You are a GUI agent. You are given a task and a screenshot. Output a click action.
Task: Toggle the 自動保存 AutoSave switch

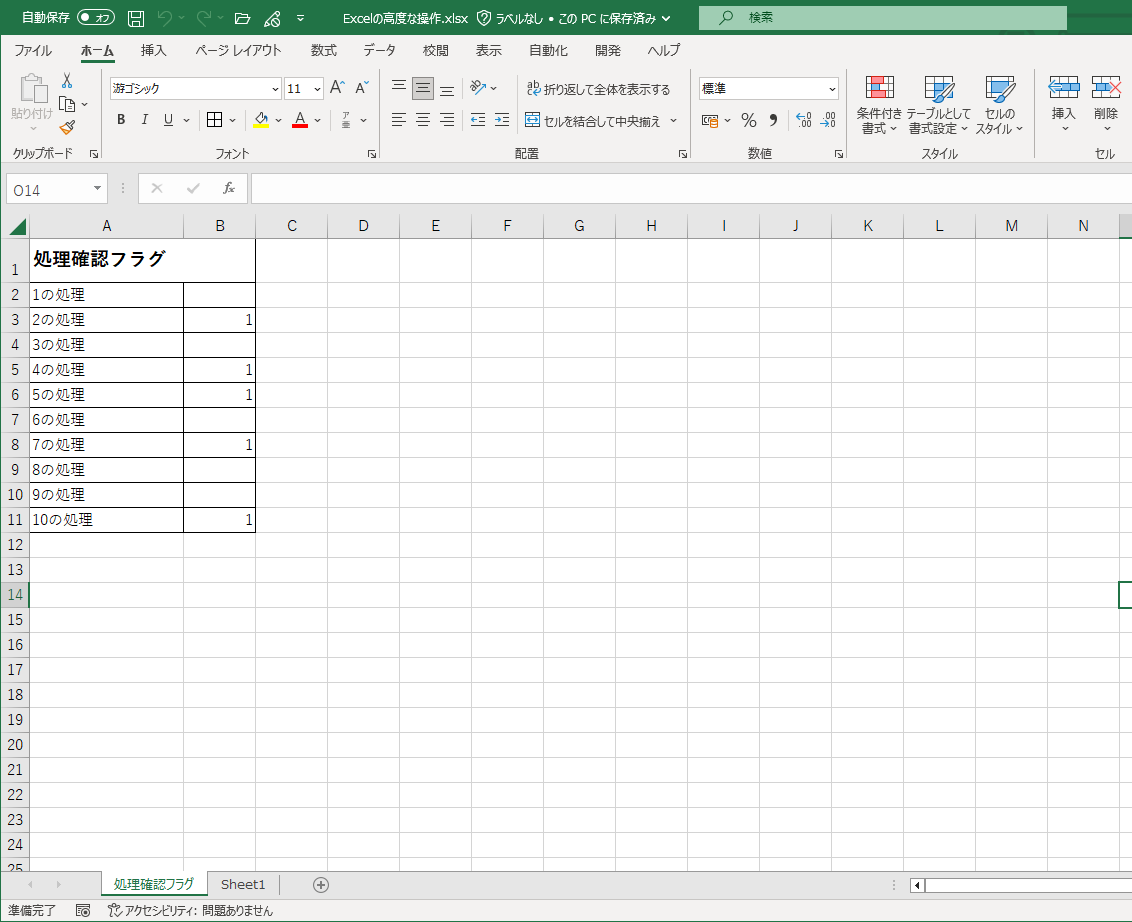[96, 18]
